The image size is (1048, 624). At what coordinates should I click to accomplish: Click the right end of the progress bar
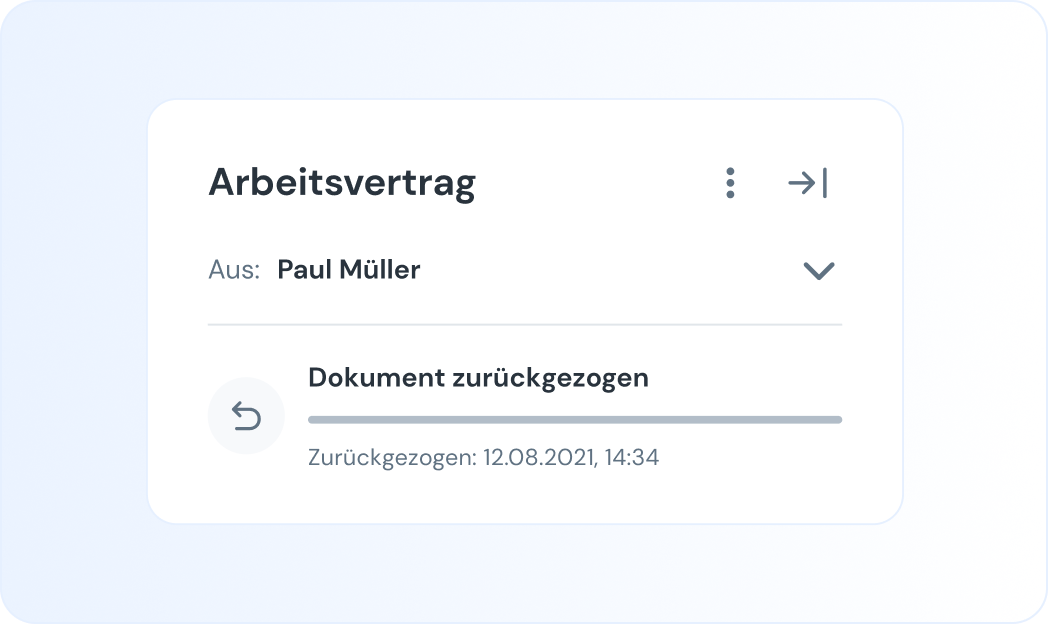click(837, 420)
